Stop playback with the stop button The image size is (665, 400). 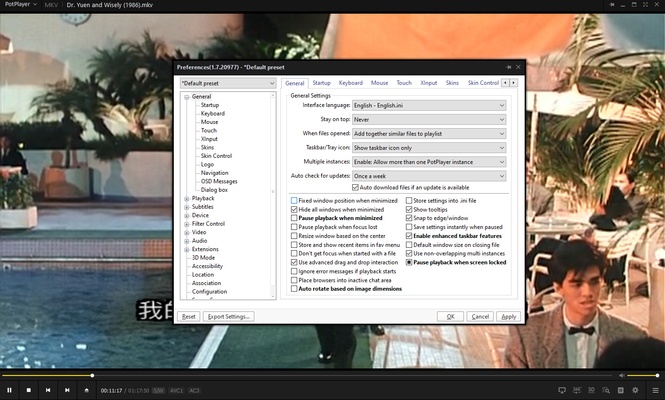pos(28,390)
